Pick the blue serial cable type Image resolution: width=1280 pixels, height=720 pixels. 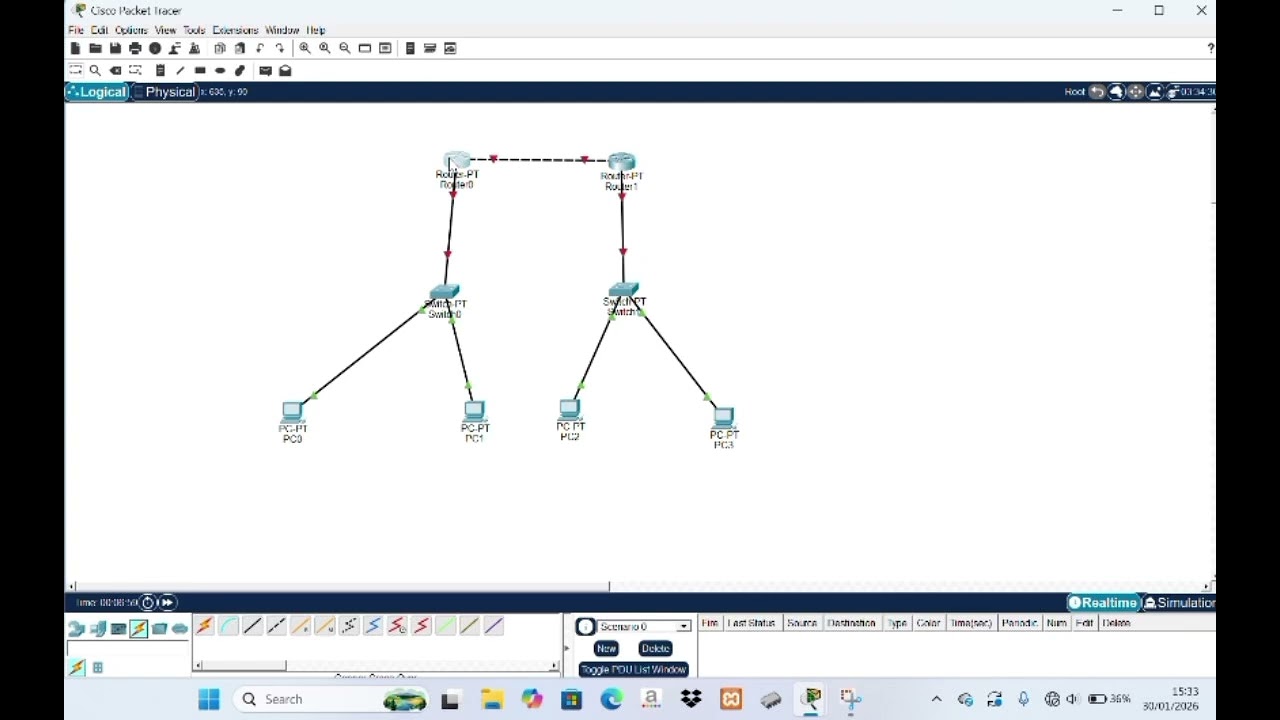point(373,626)
